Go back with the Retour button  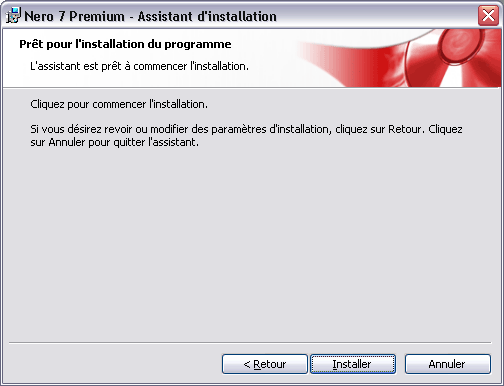(265, 364)
